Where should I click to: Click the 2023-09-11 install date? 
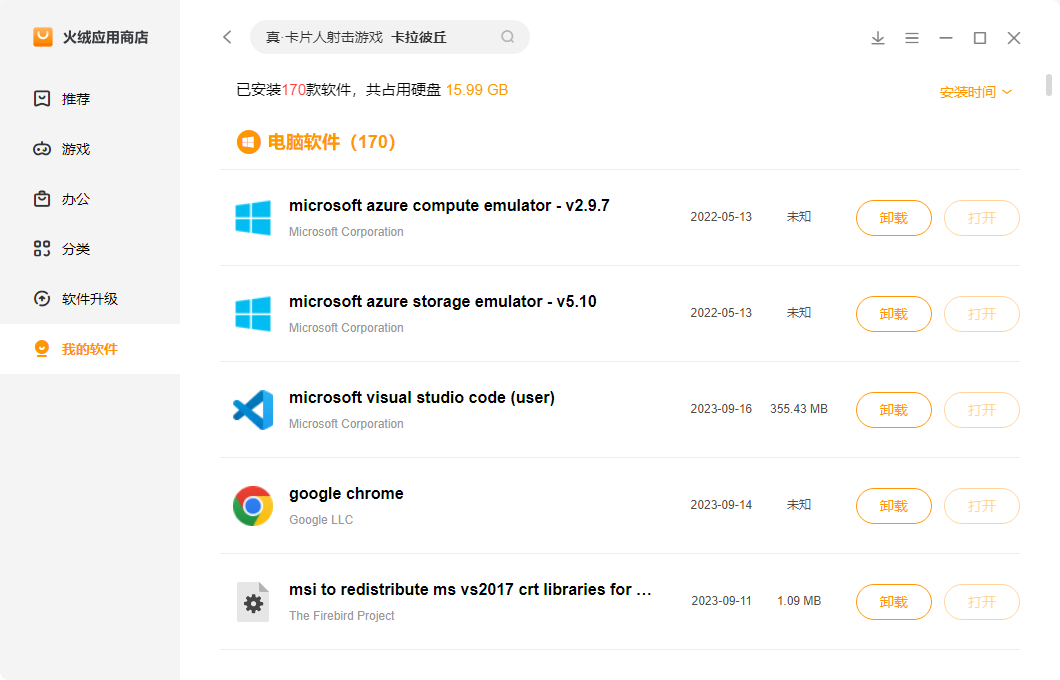click(x=721, y=601)
